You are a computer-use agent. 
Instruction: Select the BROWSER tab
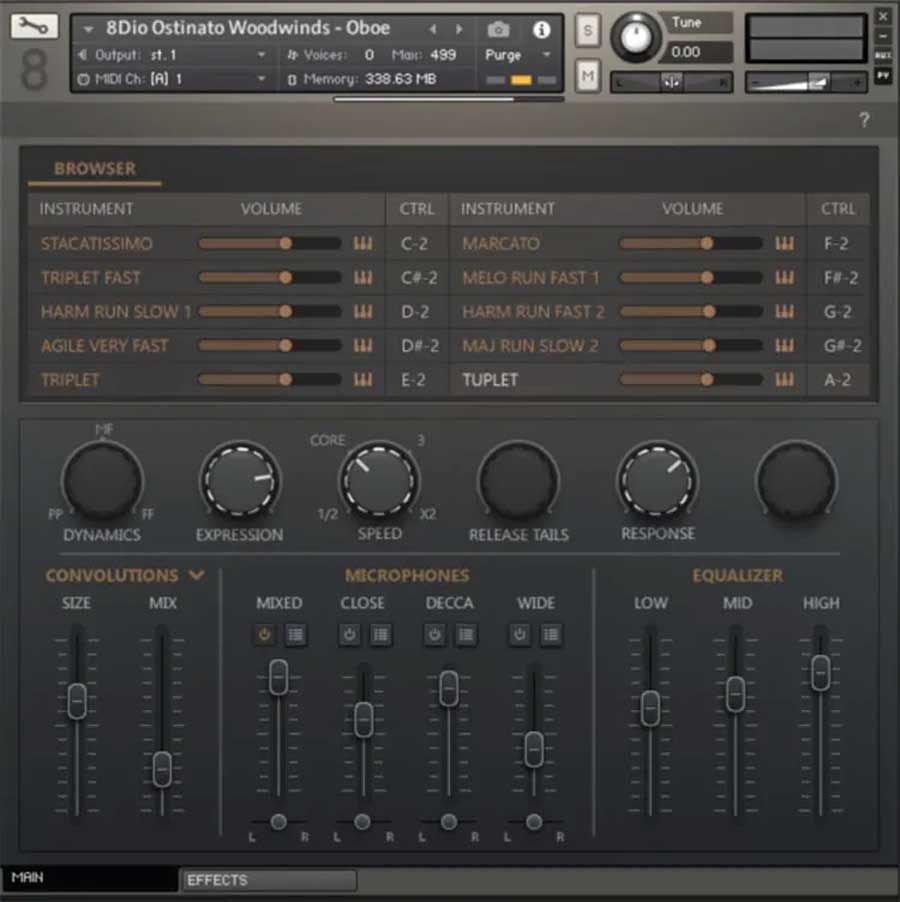95,169
